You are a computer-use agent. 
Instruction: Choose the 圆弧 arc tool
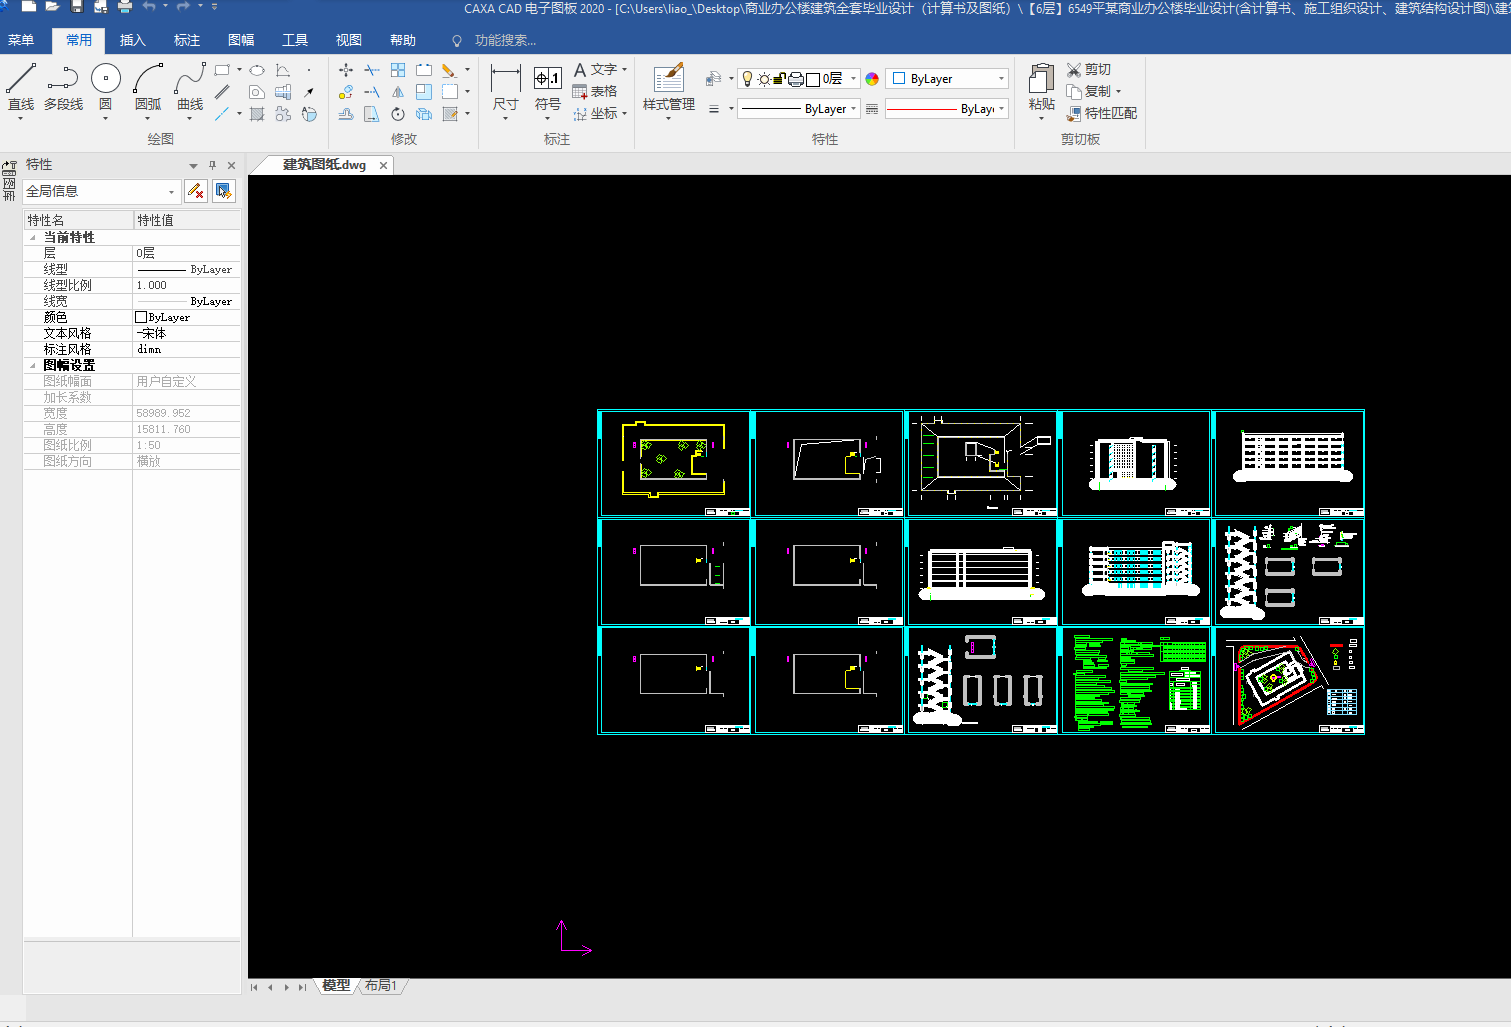click(x=148, y=88)
